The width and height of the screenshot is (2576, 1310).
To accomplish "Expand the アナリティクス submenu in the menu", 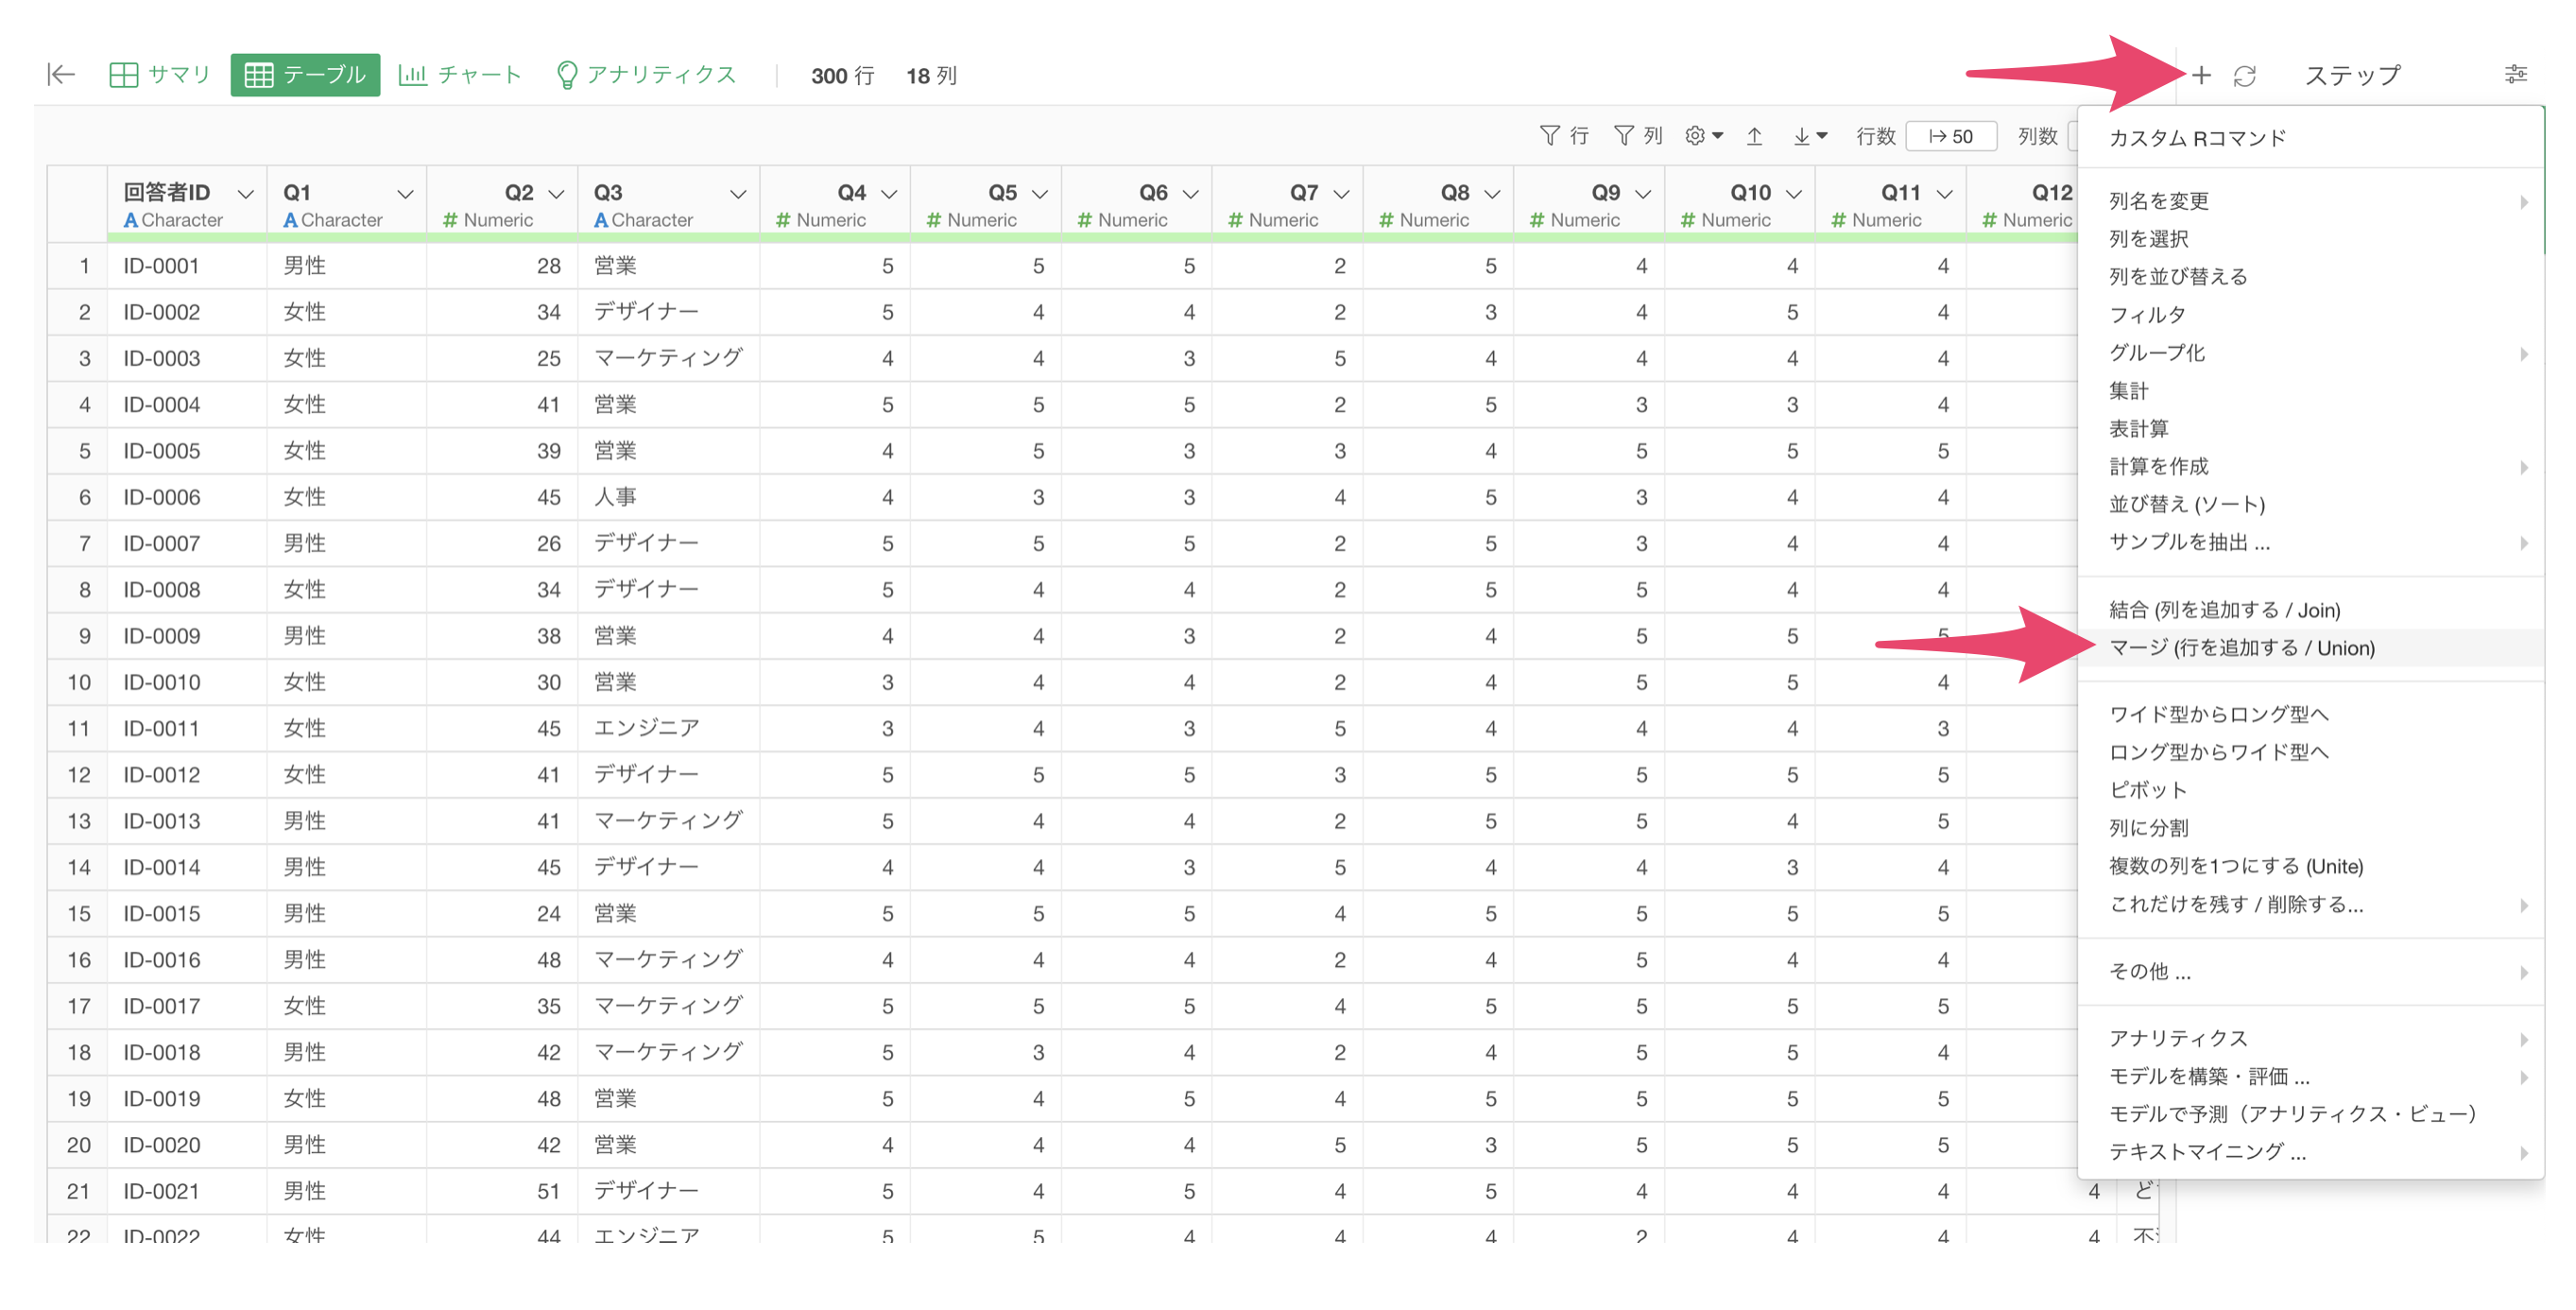I will tap(2310, 1038).
